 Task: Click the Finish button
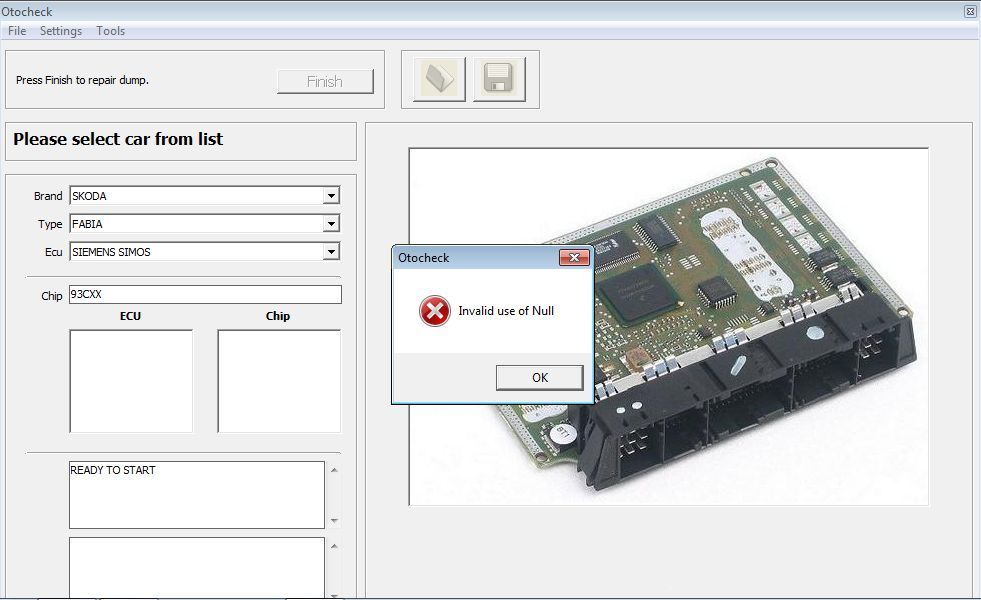(x=325, y=82)
